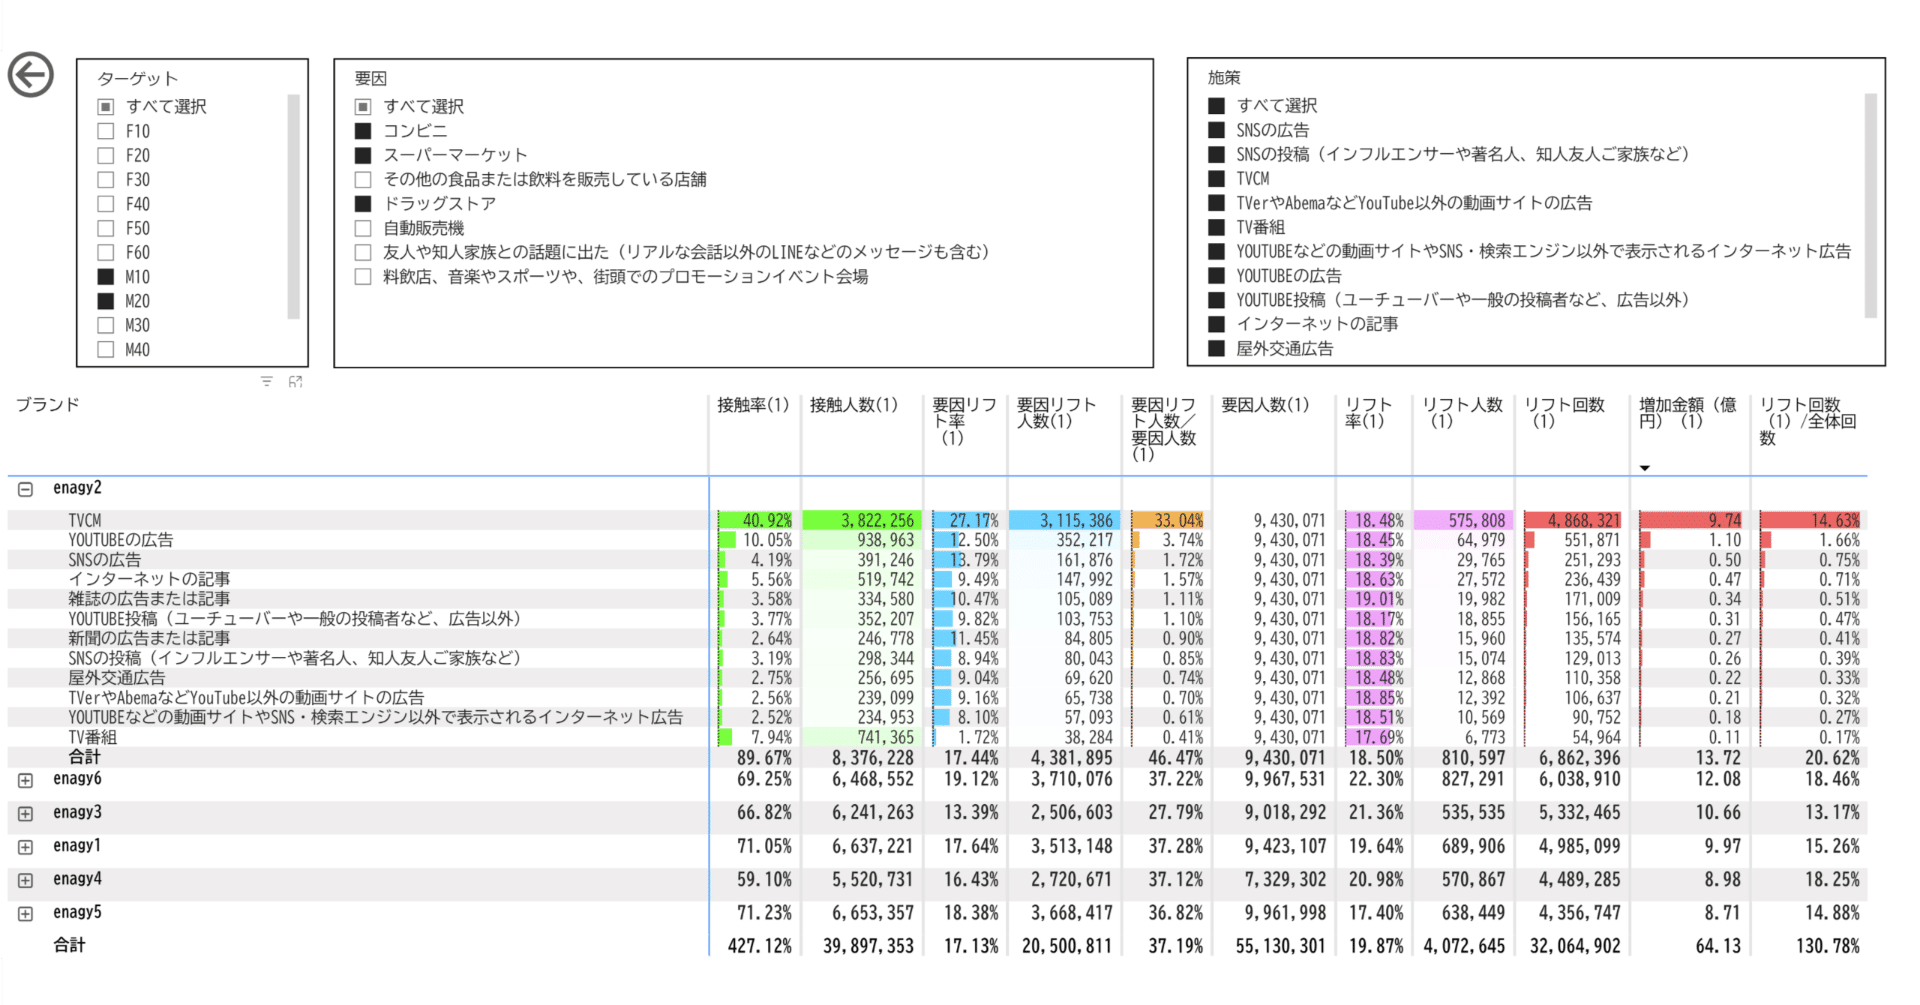The width and height of the screenshot is (1920, 1005).
Task: Toggle すべて選択 in the 施策 panel
Action: pyautogui.click(x=1215, y=105)
